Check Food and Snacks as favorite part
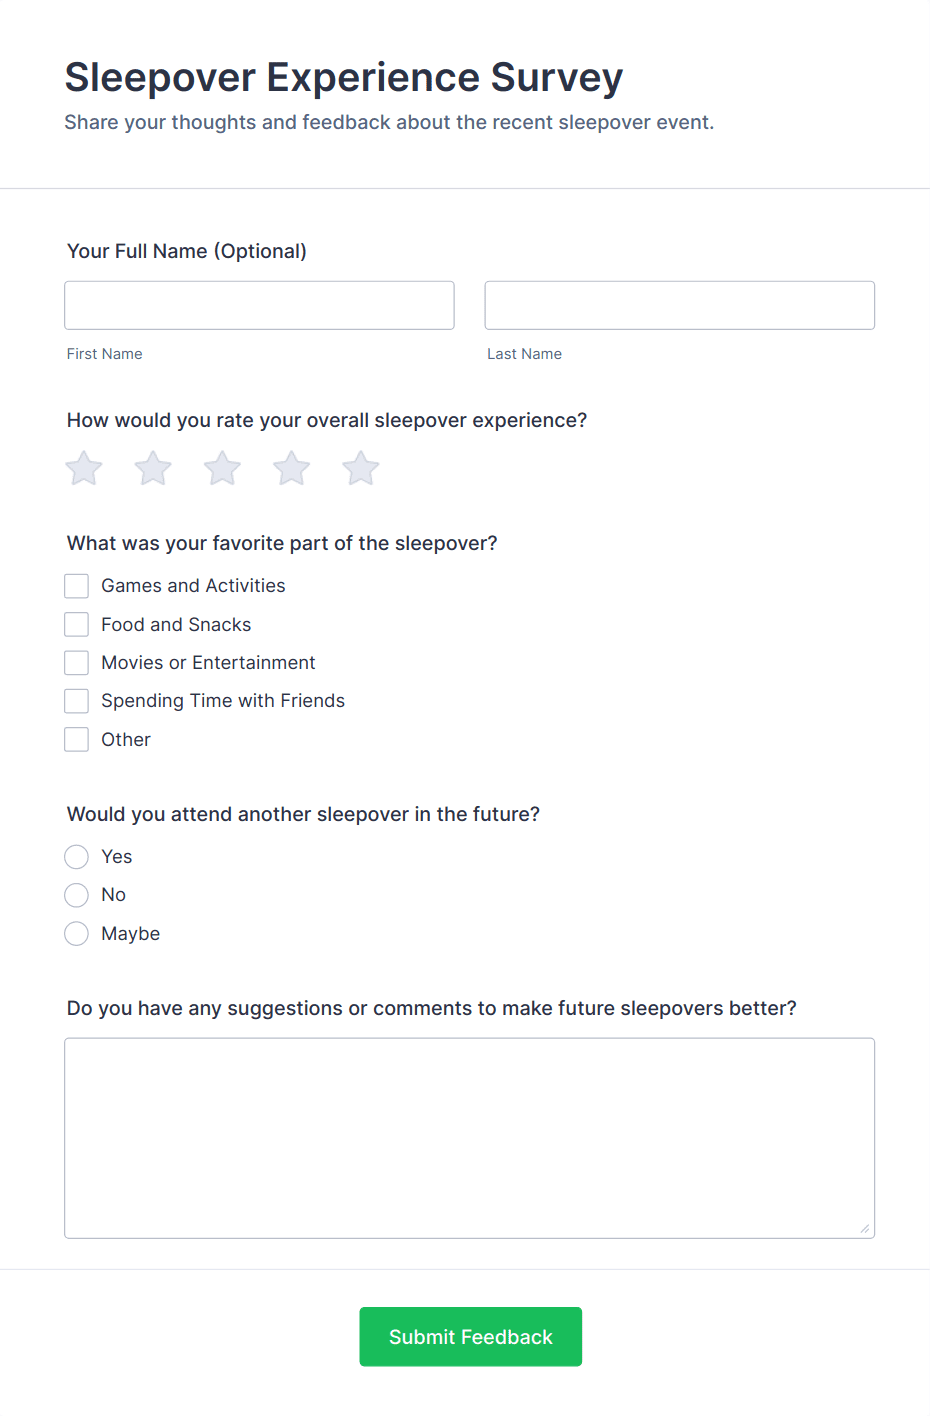The image size is (930, 1416). 76,624
